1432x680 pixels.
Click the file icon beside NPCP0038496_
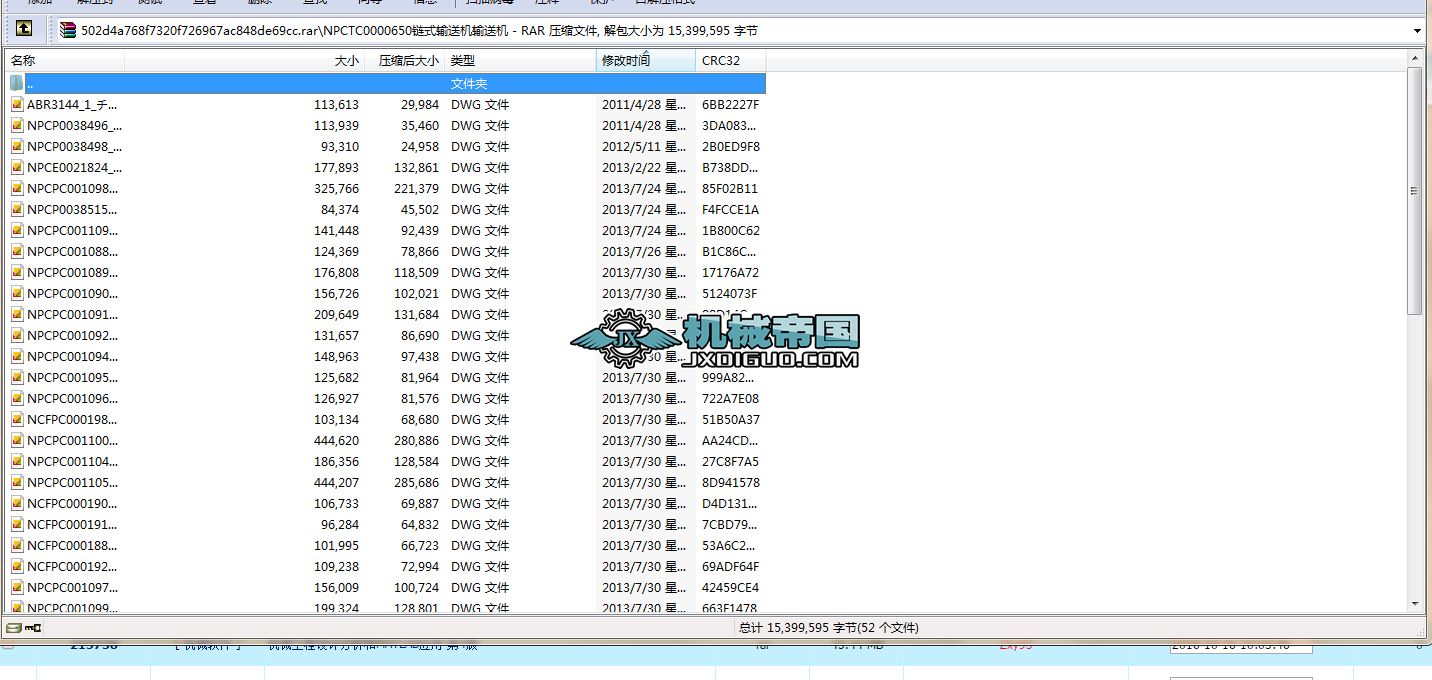point(17,126)
